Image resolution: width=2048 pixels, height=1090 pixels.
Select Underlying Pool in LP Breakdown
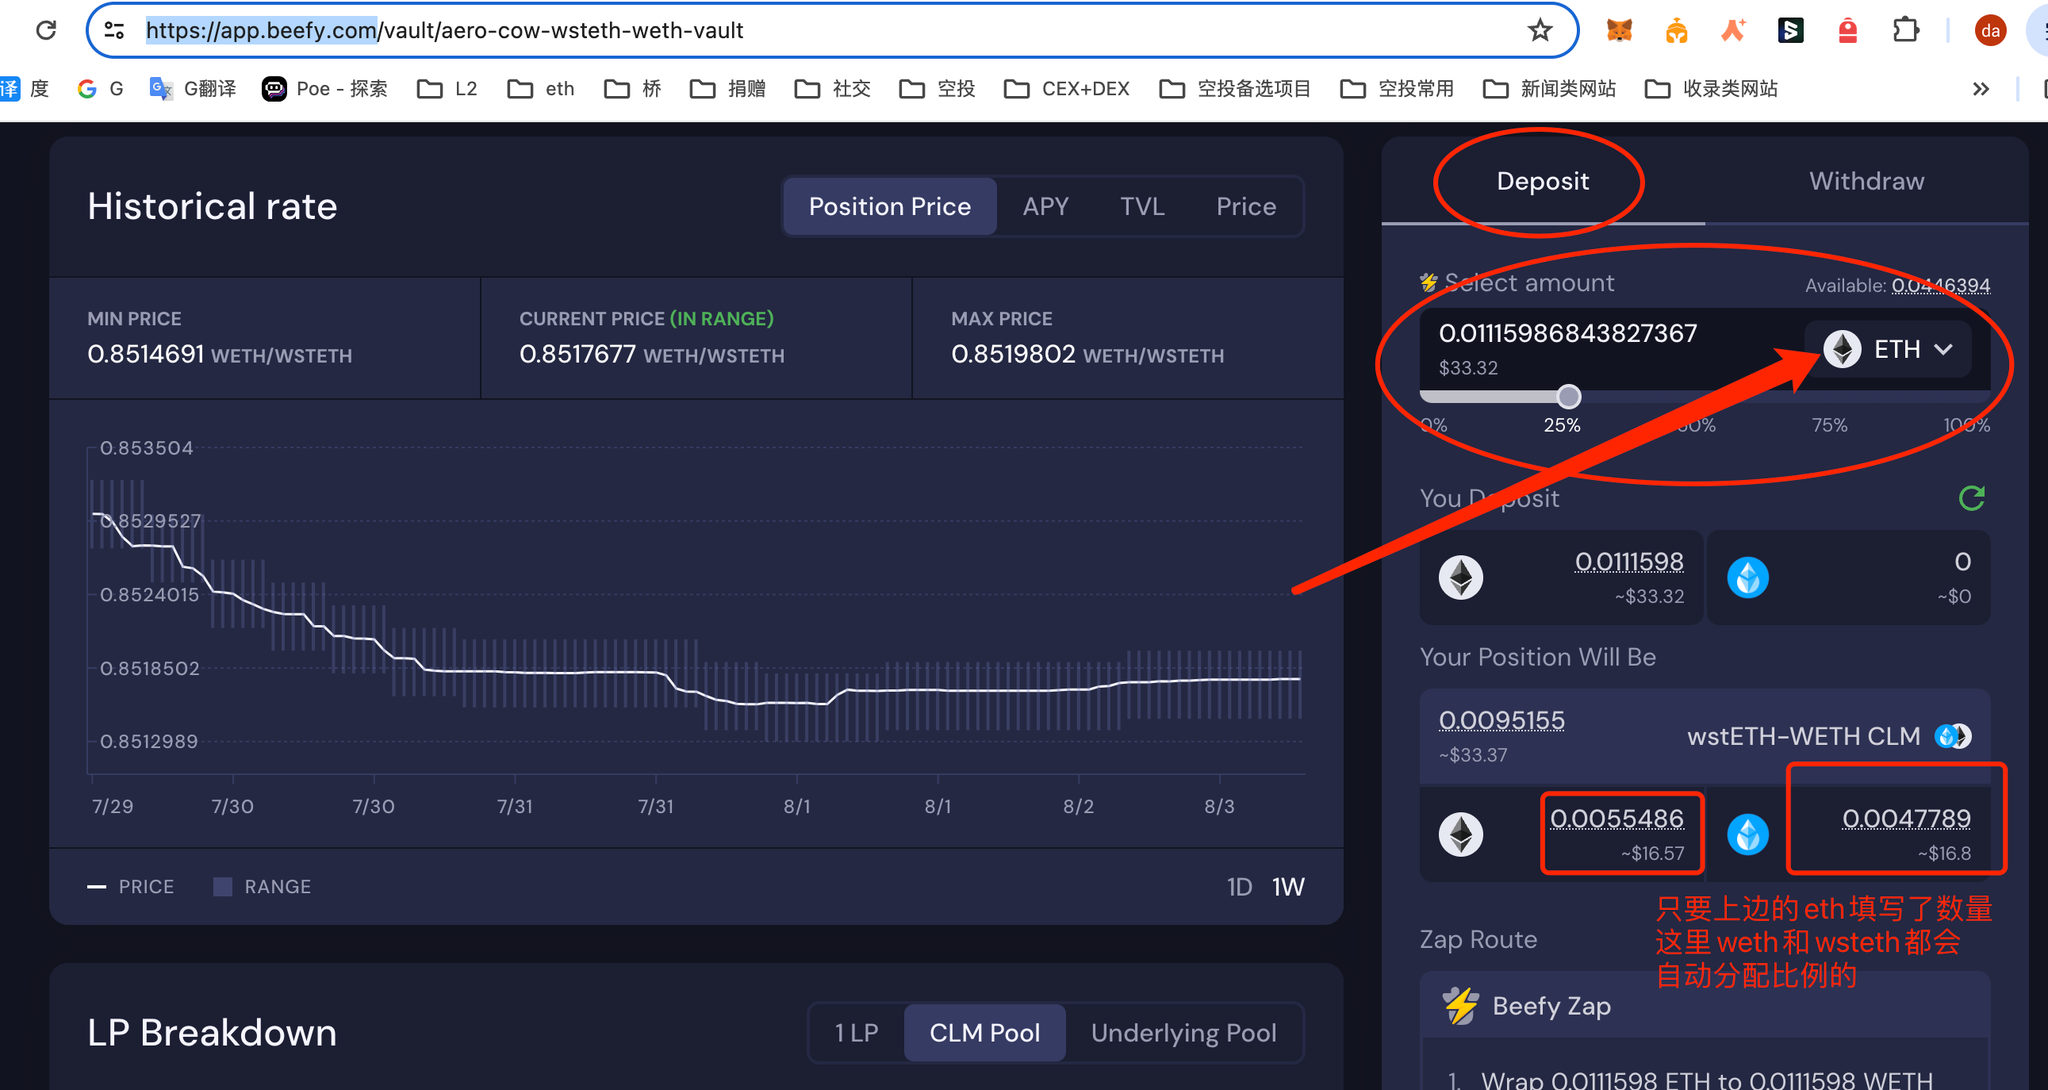pyautogui.click(x=1183, y=1032)
